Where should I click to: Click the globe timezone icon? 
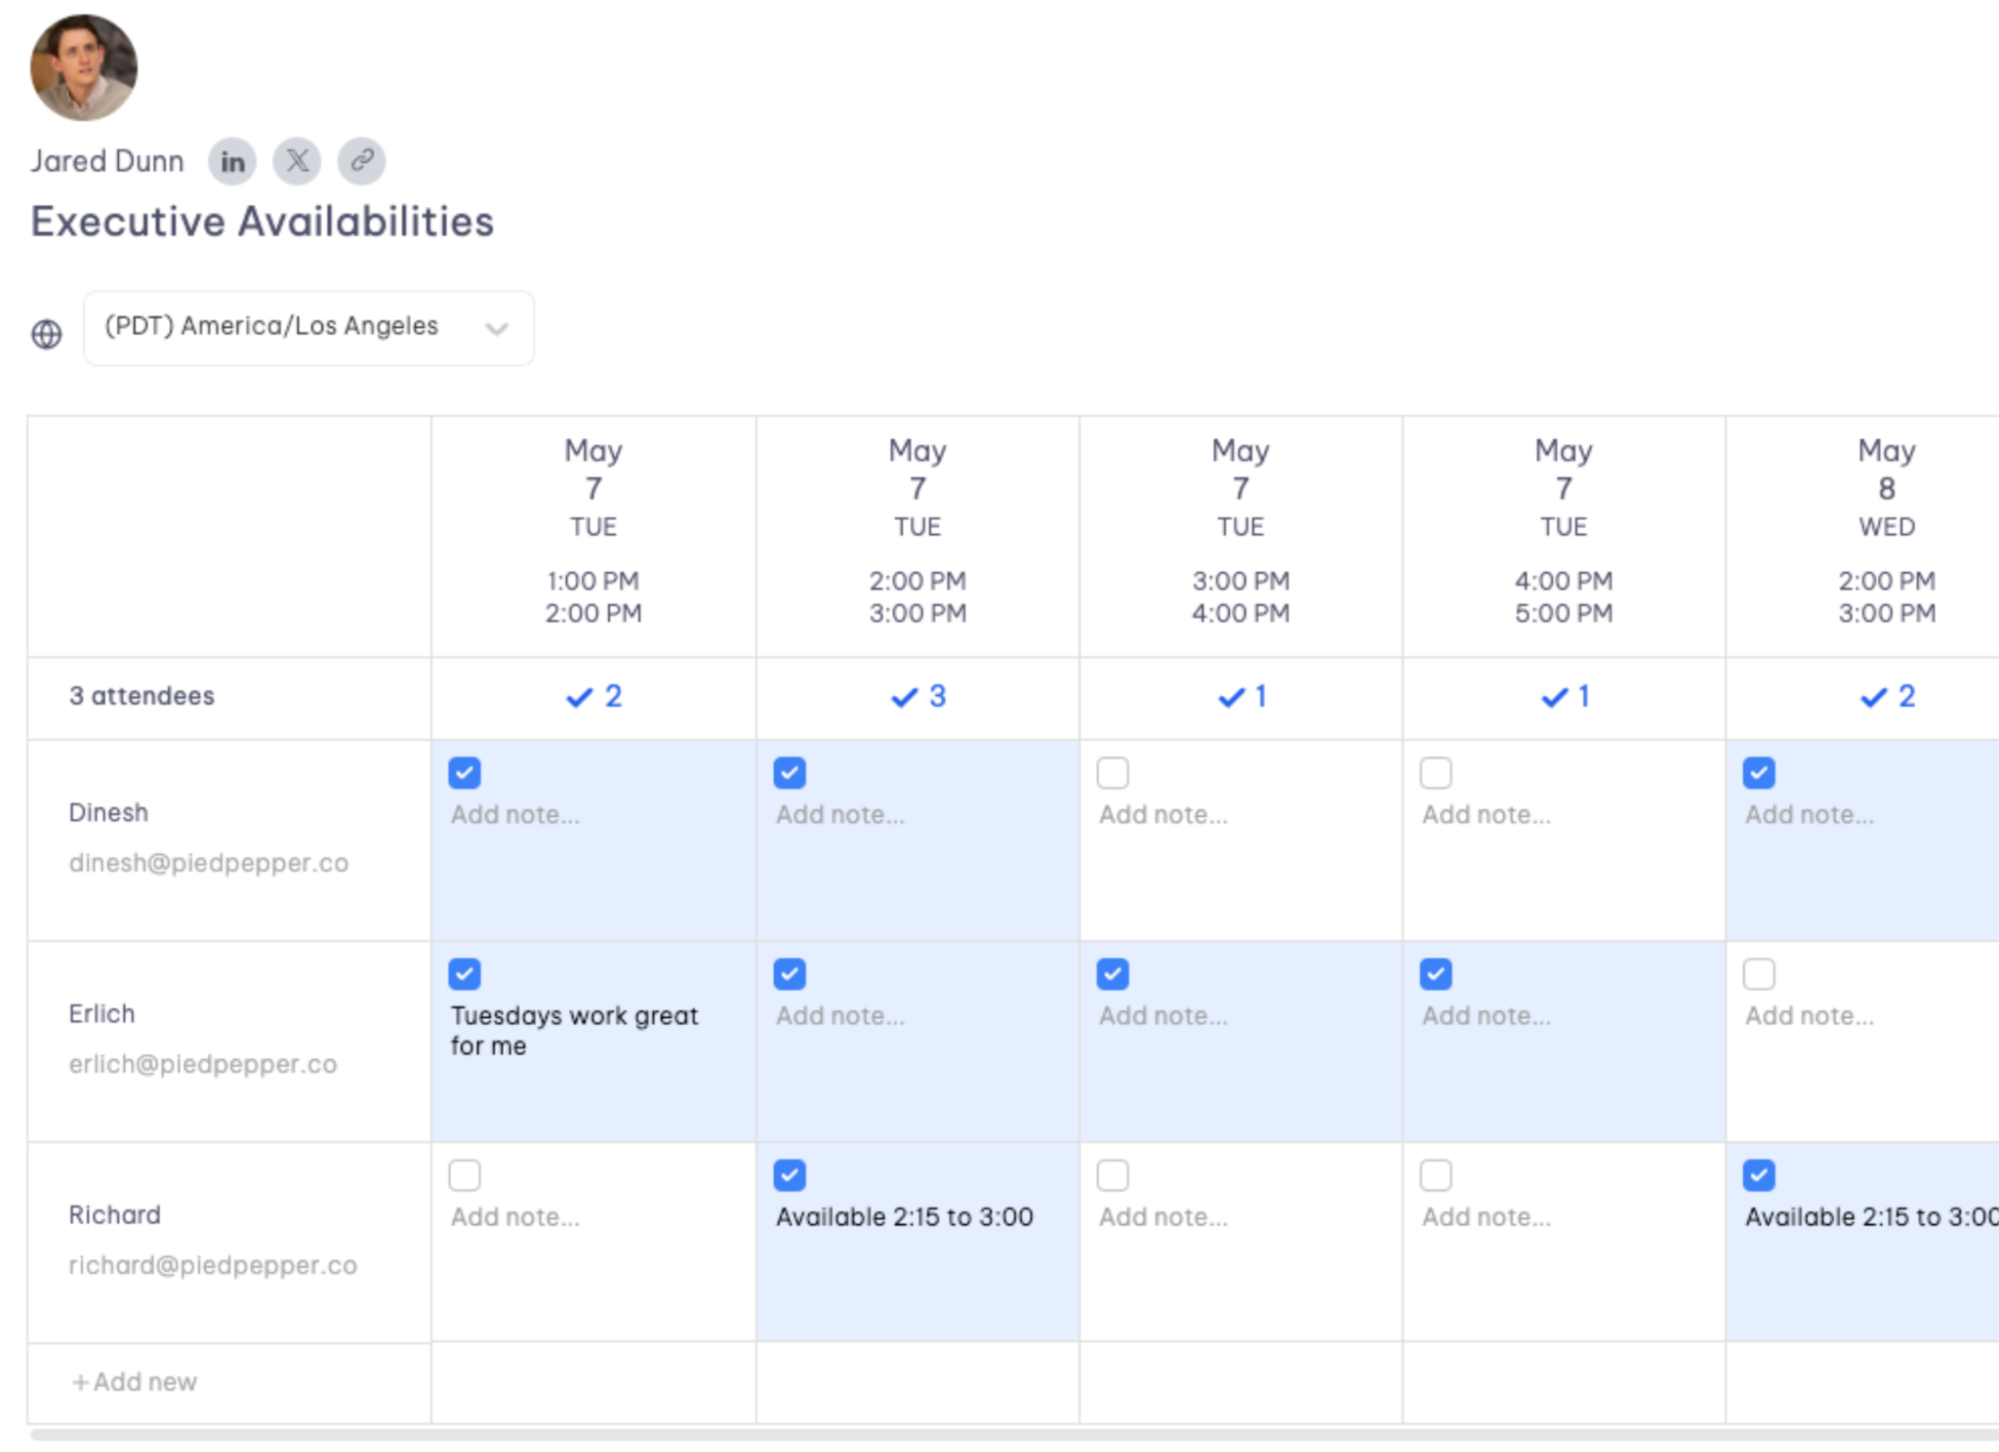46,333
